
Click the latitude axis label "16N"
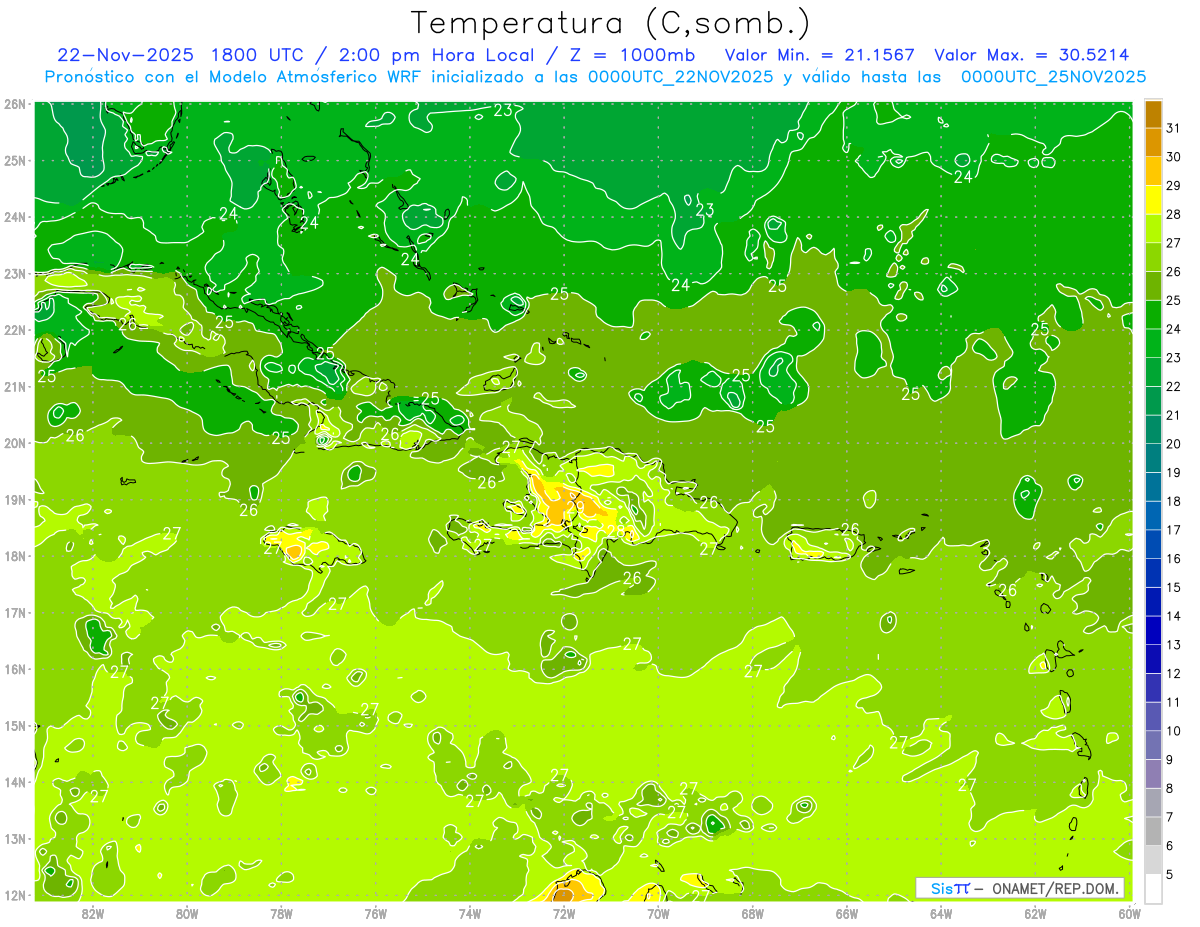point(15,669)
